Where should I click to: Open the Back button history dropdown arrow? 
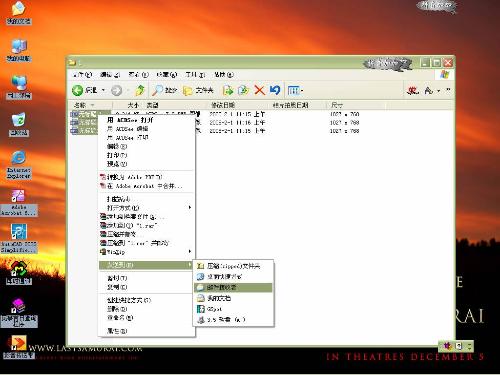[x=103, y=90]
